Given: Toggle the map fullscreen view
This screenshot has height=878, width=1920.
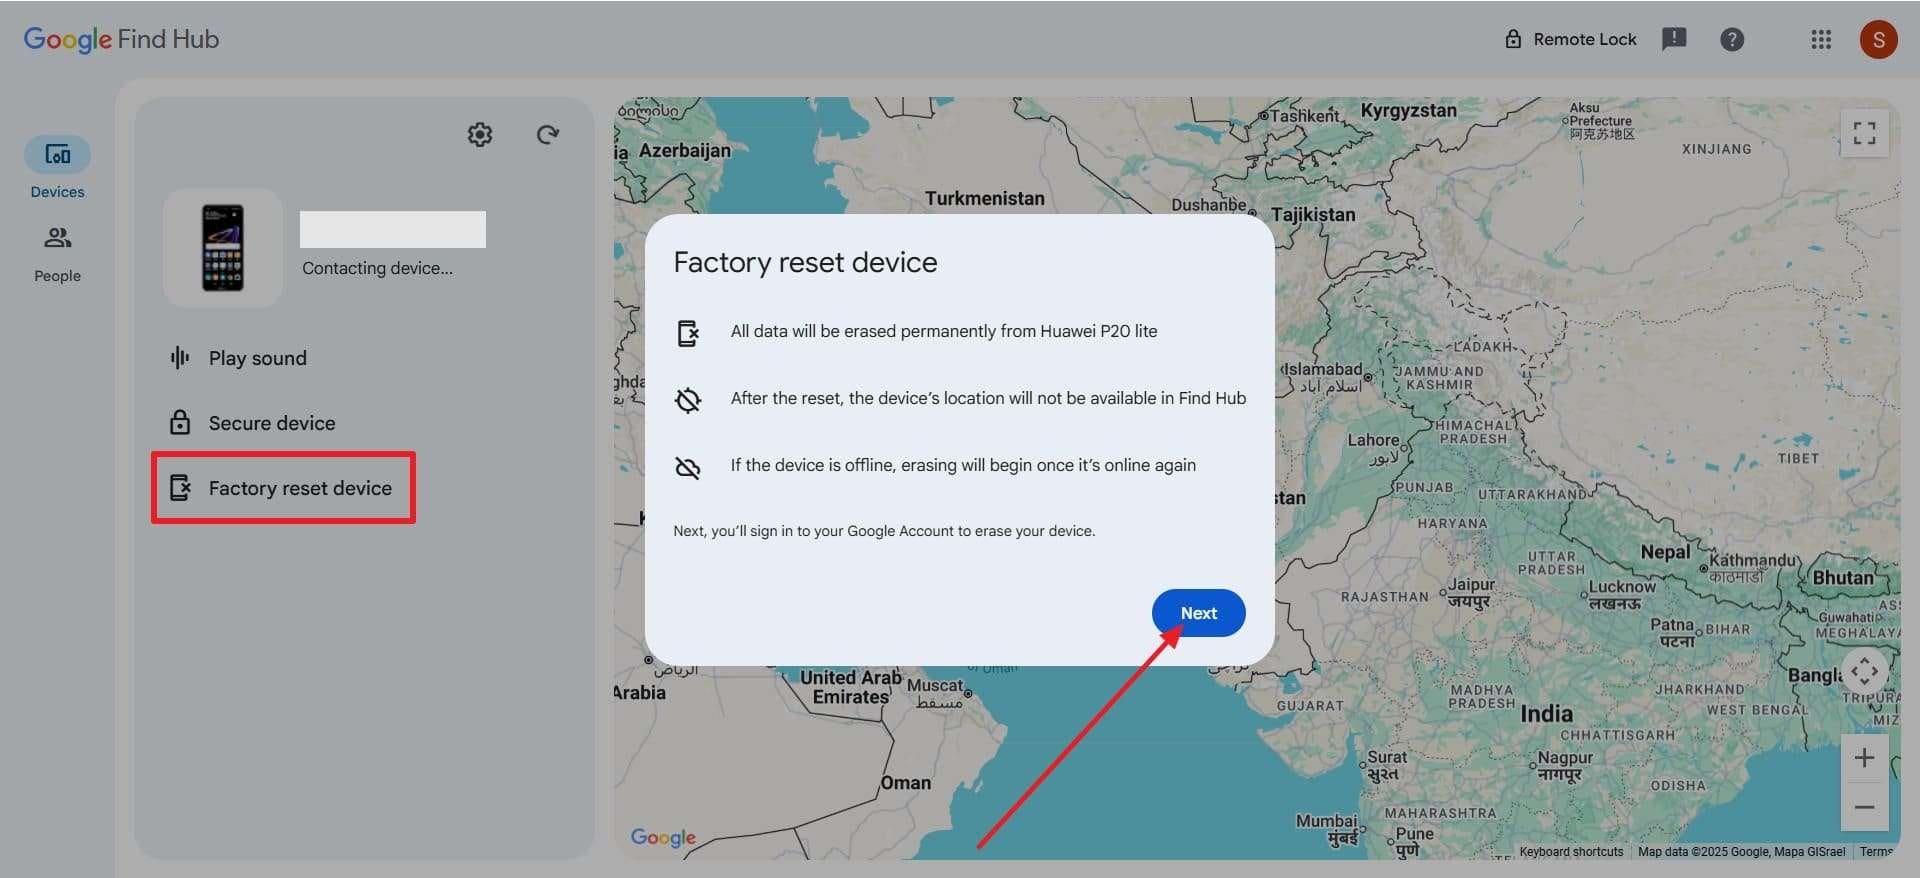Looking at the screenshot, I should (x=1864, y=133).
